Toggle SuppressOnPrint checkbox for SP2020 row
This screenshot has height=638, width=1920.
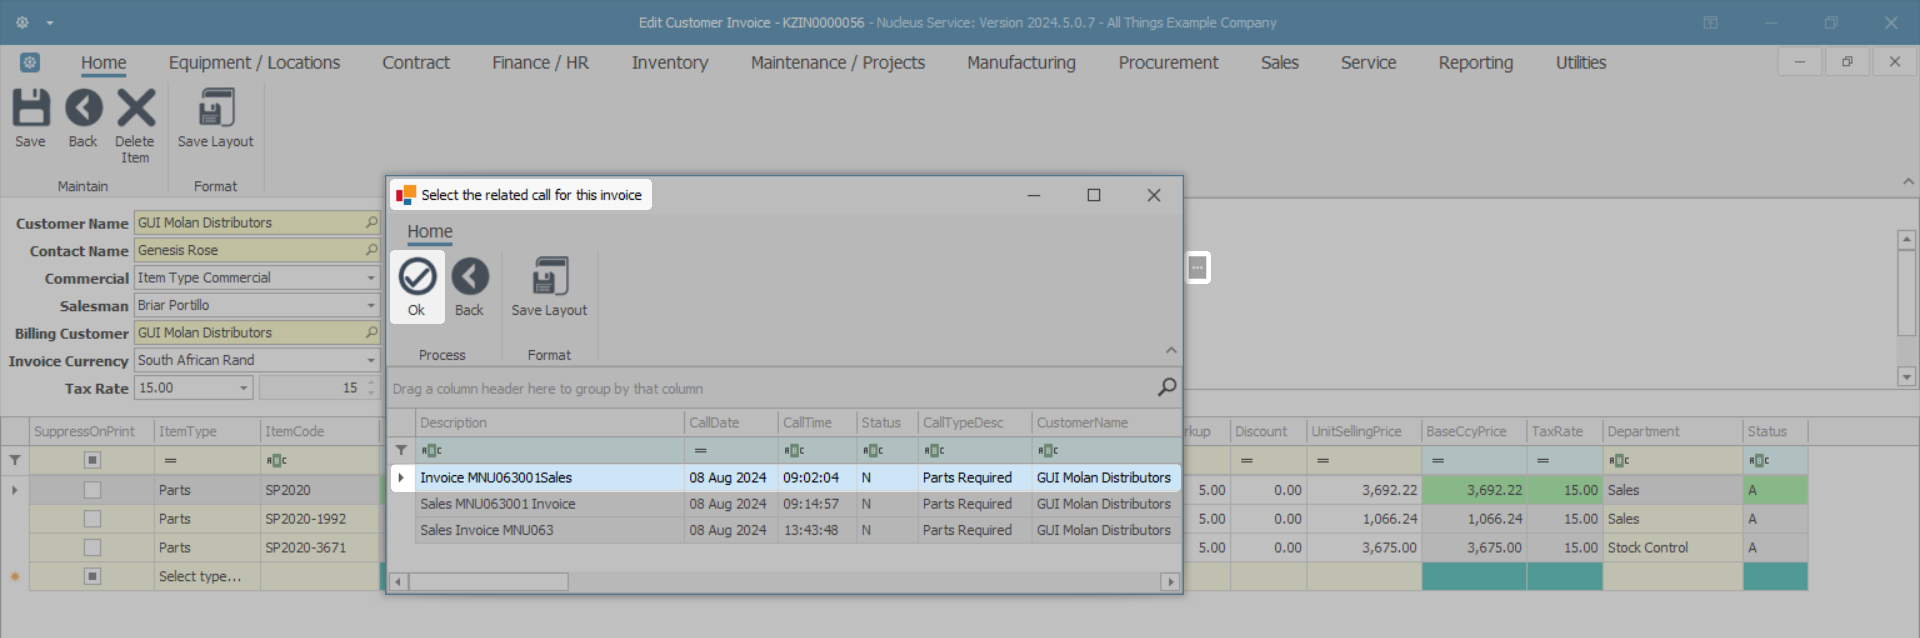pyautogui.click(x=92, y=490)
